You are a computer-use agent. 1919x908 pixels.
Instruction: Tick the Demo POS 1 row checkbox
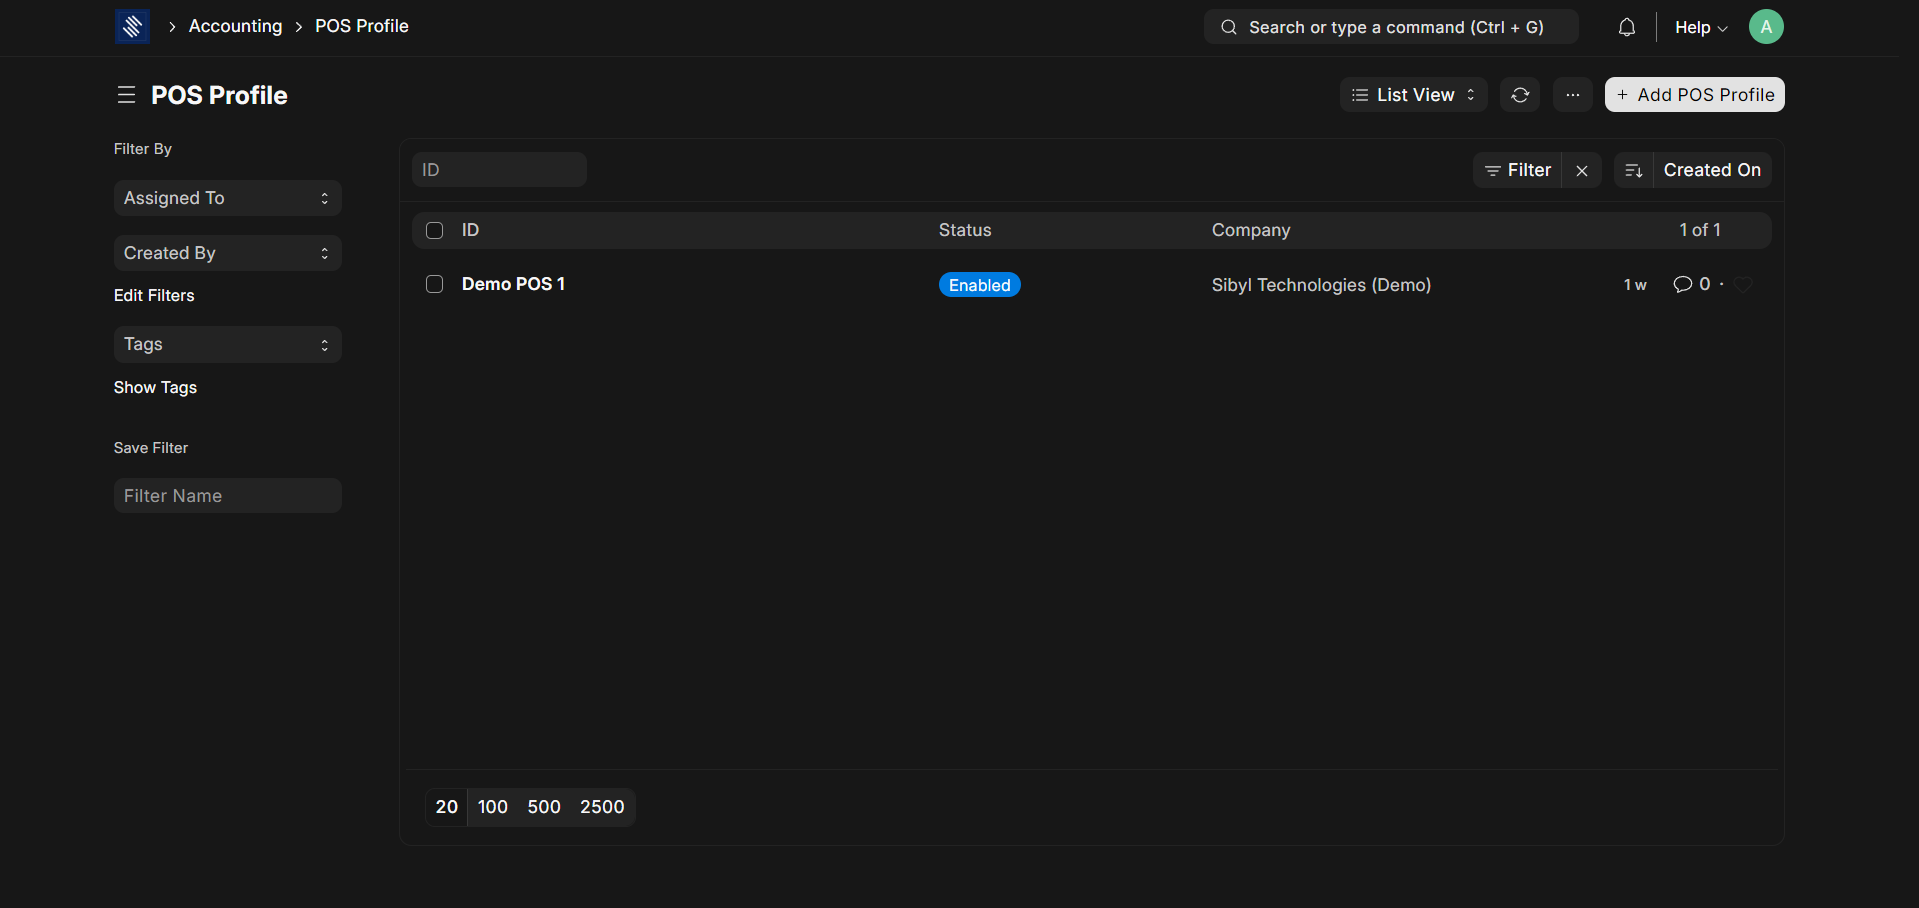pos(435,285)
